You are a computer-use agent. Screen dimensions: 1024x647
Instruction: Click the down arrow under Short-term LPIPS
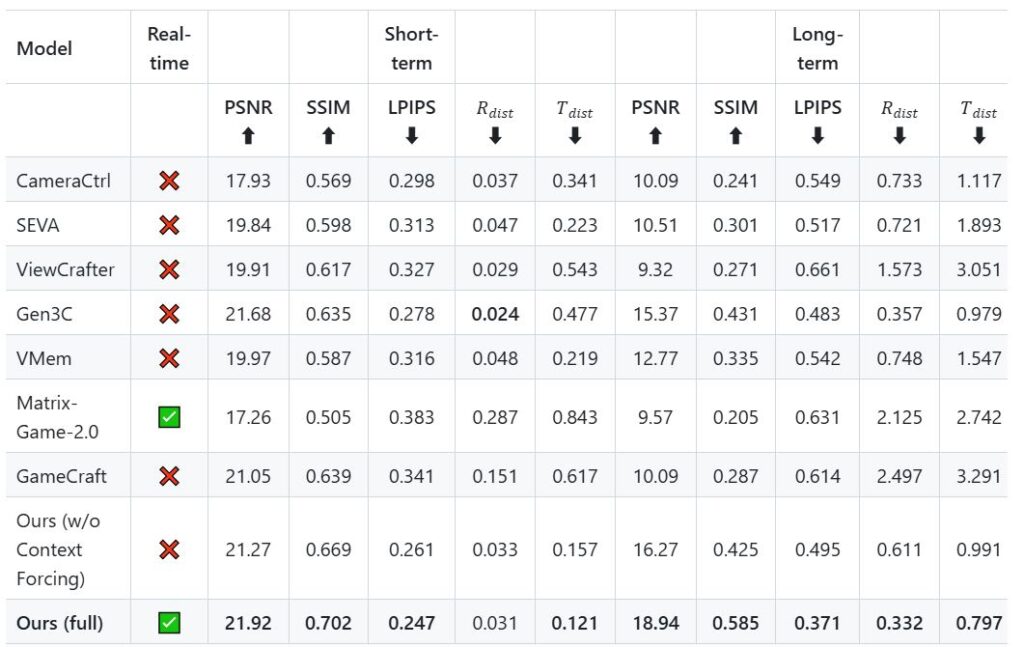point(411,136)
